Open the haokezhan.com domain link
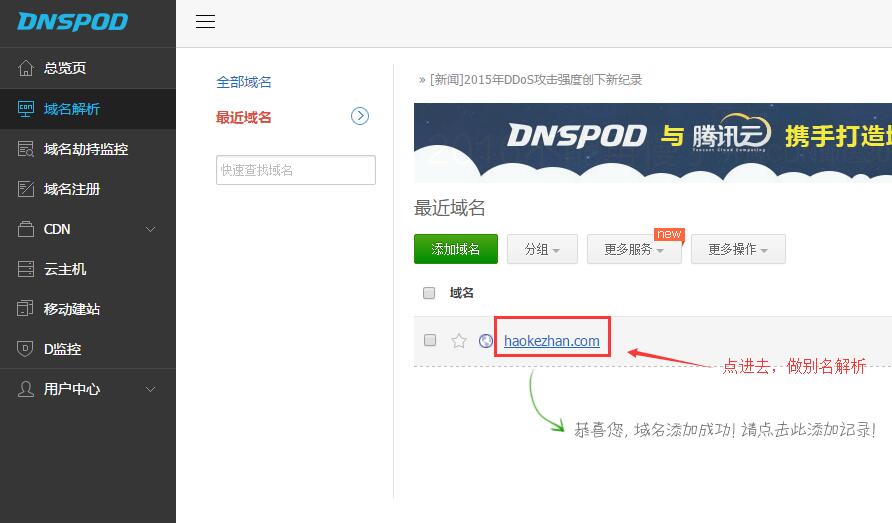 click(552, 341)
